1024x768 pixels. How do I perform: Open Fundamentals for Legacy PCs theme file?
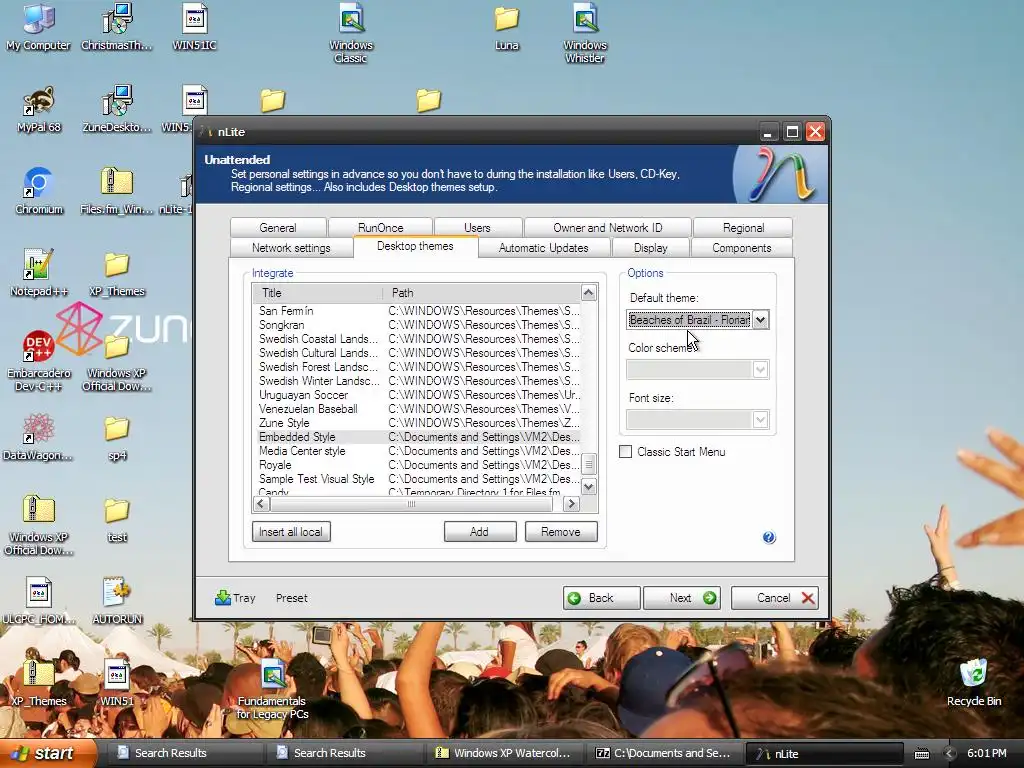pos(272,690)
